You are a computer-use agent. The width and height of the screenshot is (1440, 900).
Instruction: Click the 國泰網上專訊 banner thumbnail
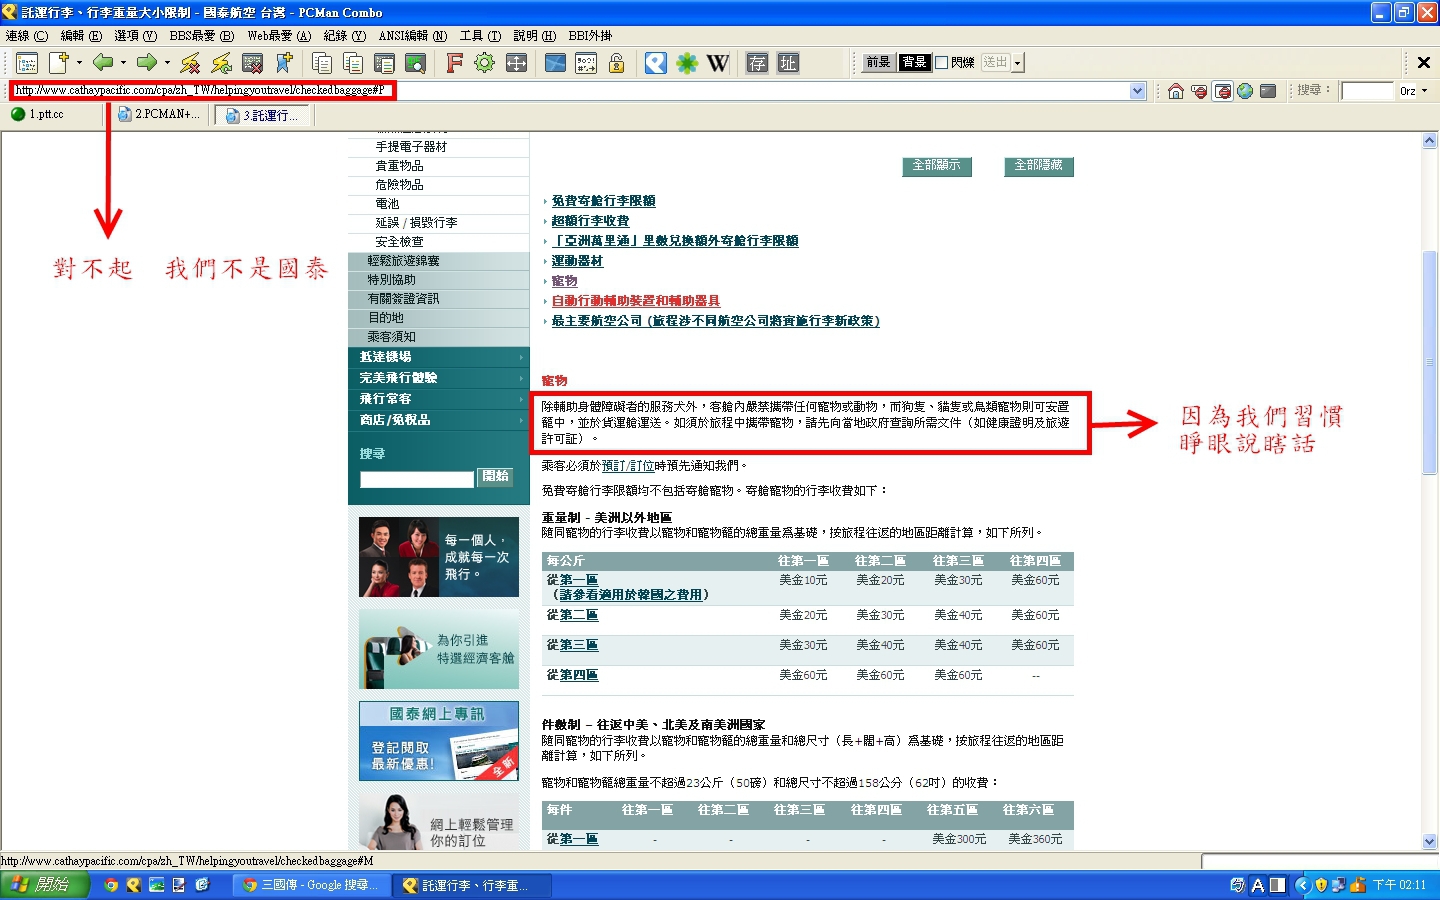pos(439,741)
